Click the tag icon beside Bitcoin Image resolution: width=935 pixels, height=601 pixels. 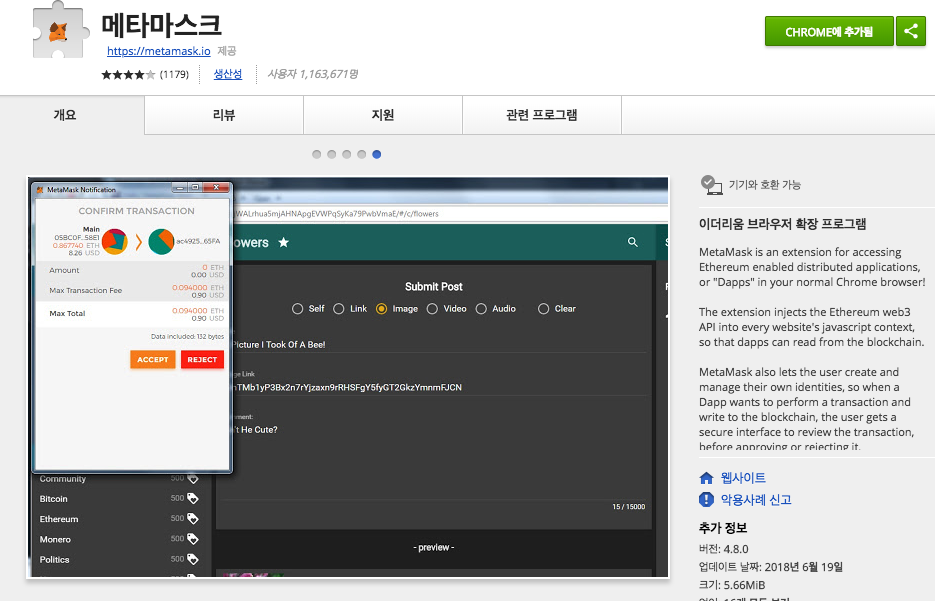[193, 498]
